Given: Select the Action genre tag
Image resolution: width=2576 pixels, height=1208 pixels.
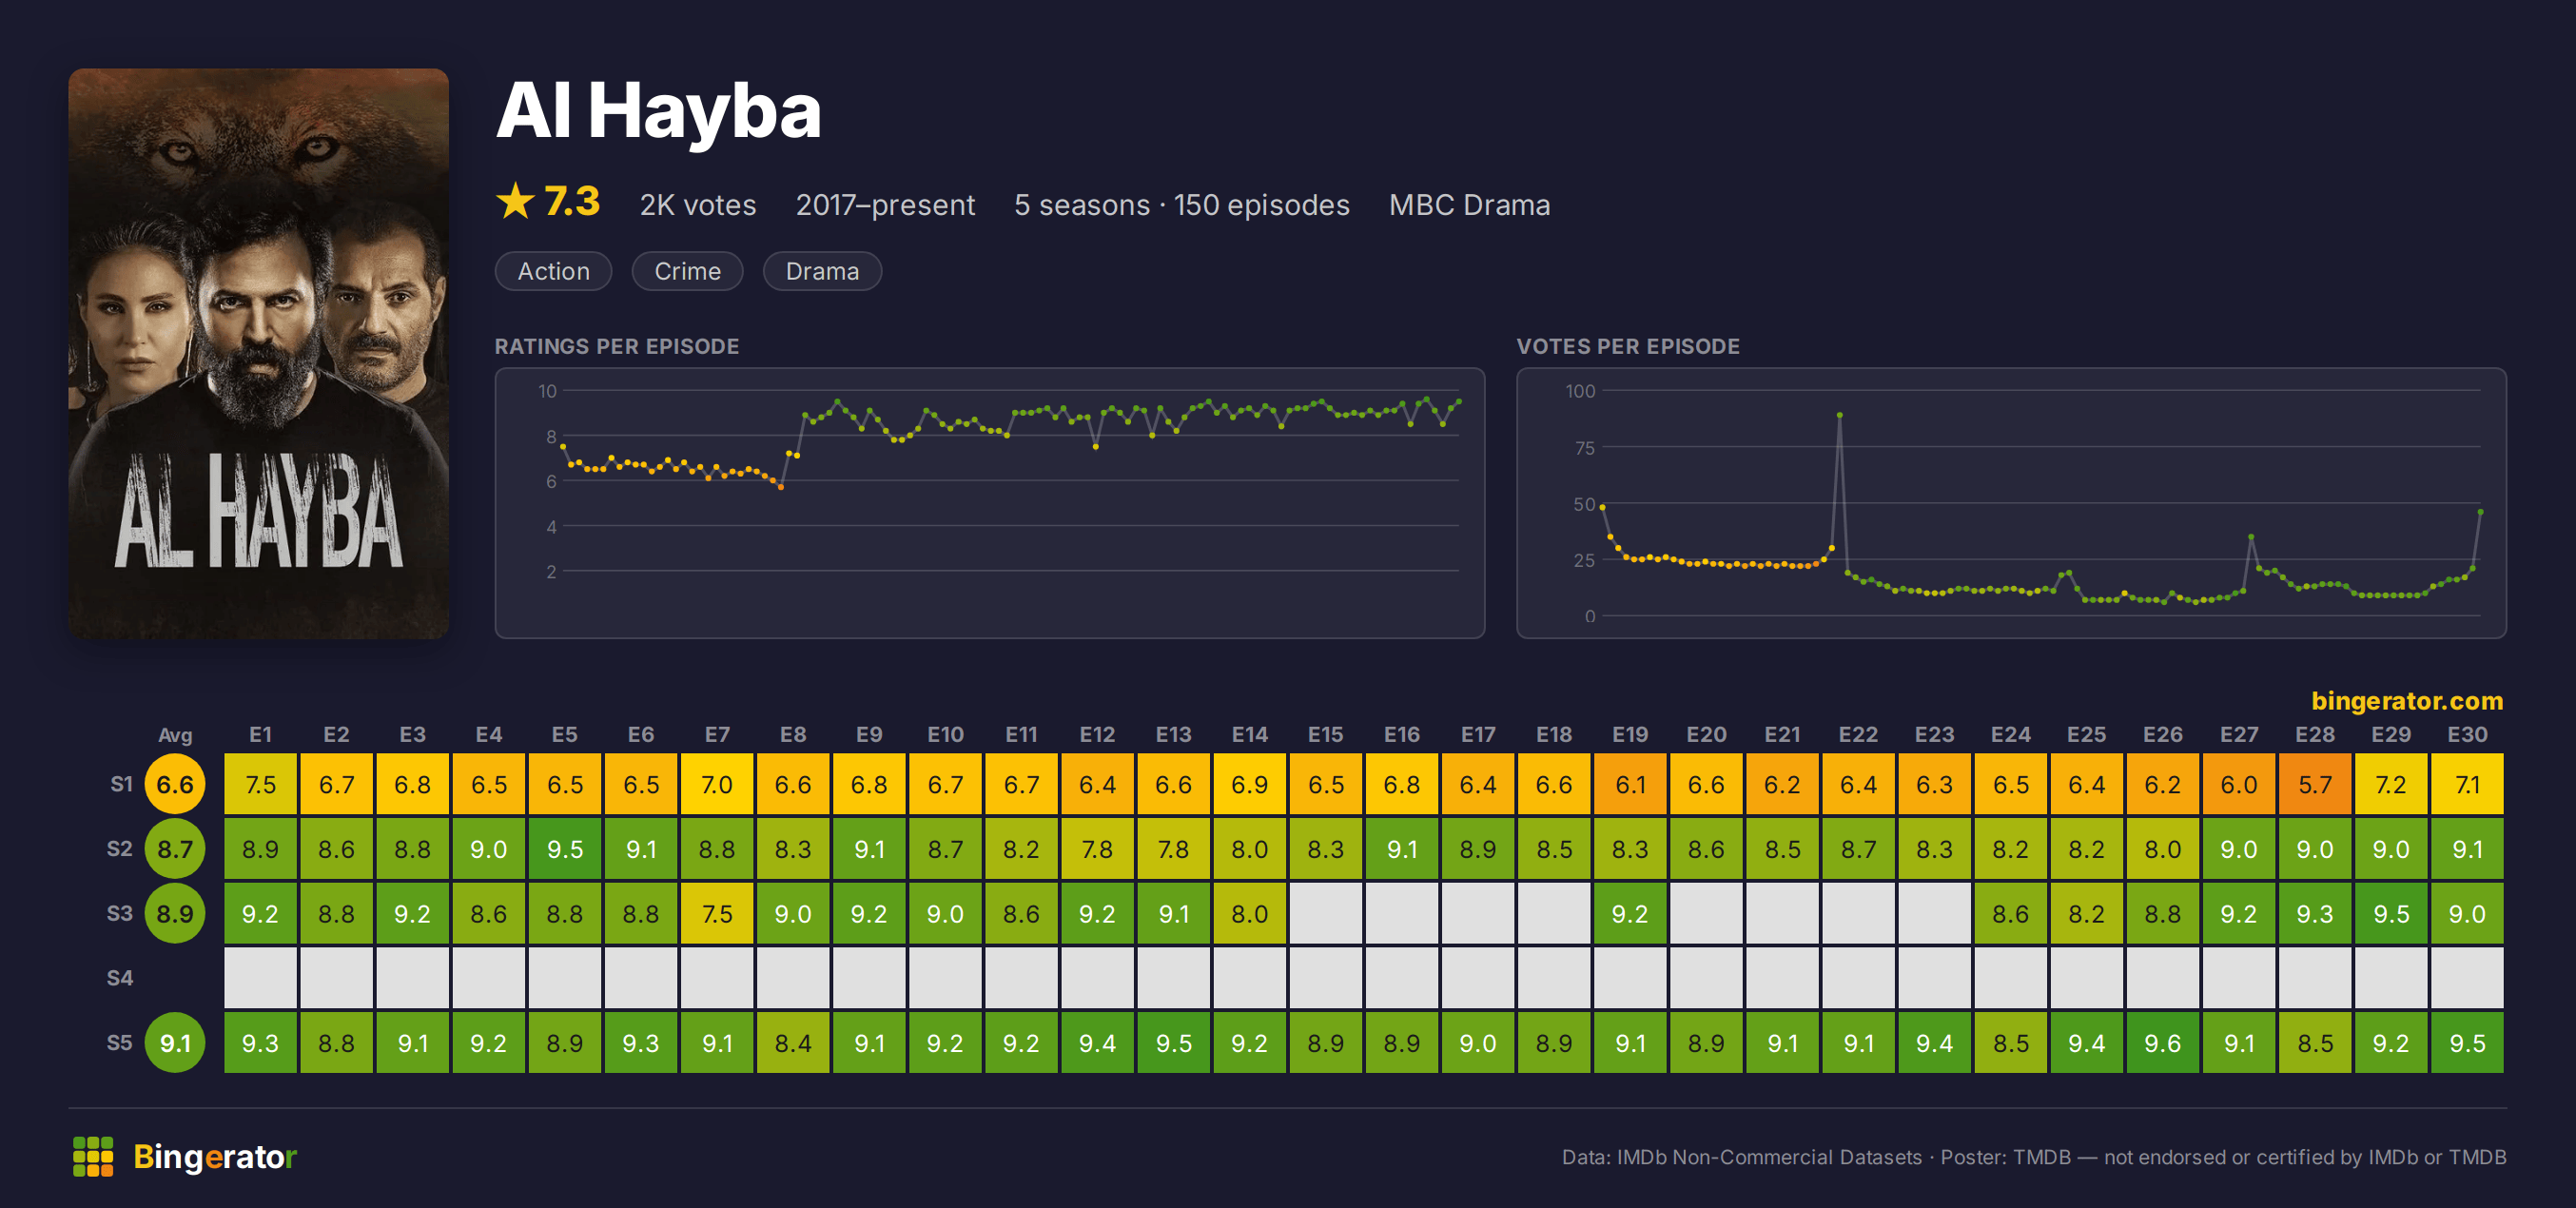Looking at the screenshot, I should coord(553,271).
